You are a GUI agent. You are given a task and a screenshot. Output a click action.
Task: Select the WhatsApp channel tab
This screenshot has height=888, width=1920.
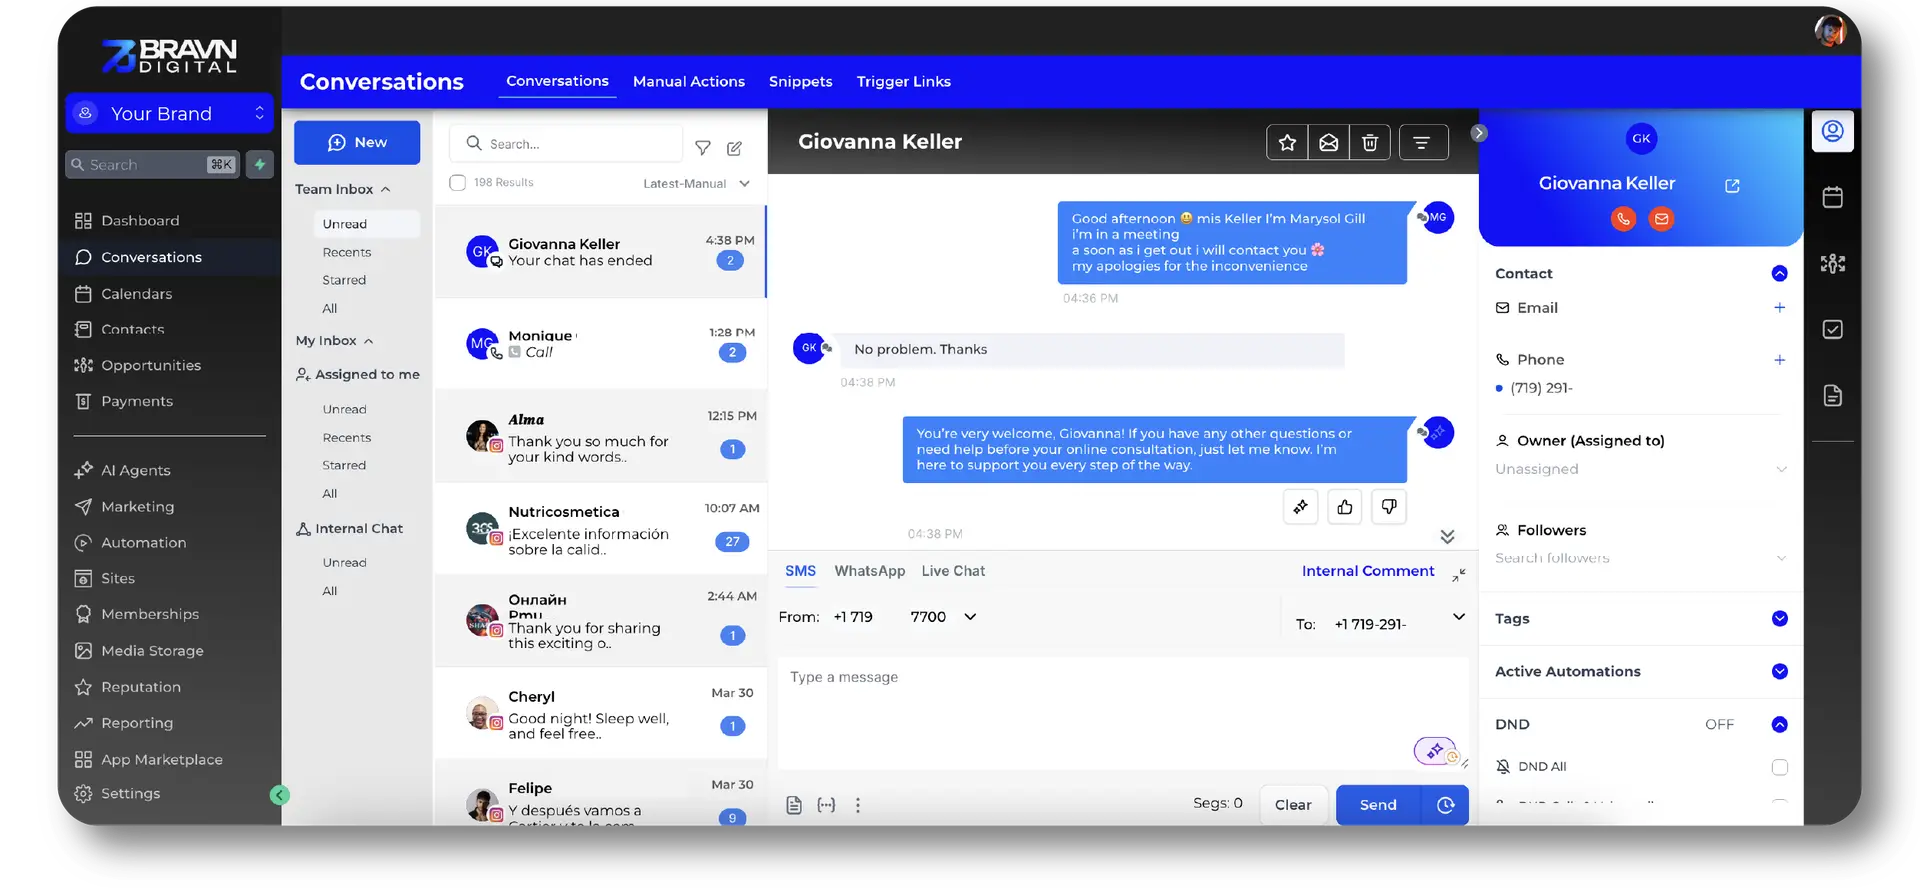[x=869, y=571]
